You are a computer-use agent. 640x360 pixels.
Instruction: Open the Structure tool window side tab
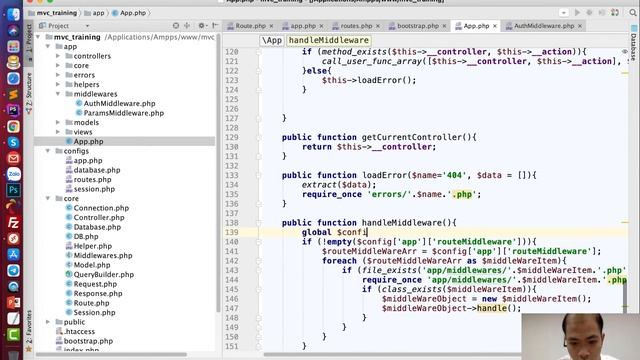[x=29, y=92]
